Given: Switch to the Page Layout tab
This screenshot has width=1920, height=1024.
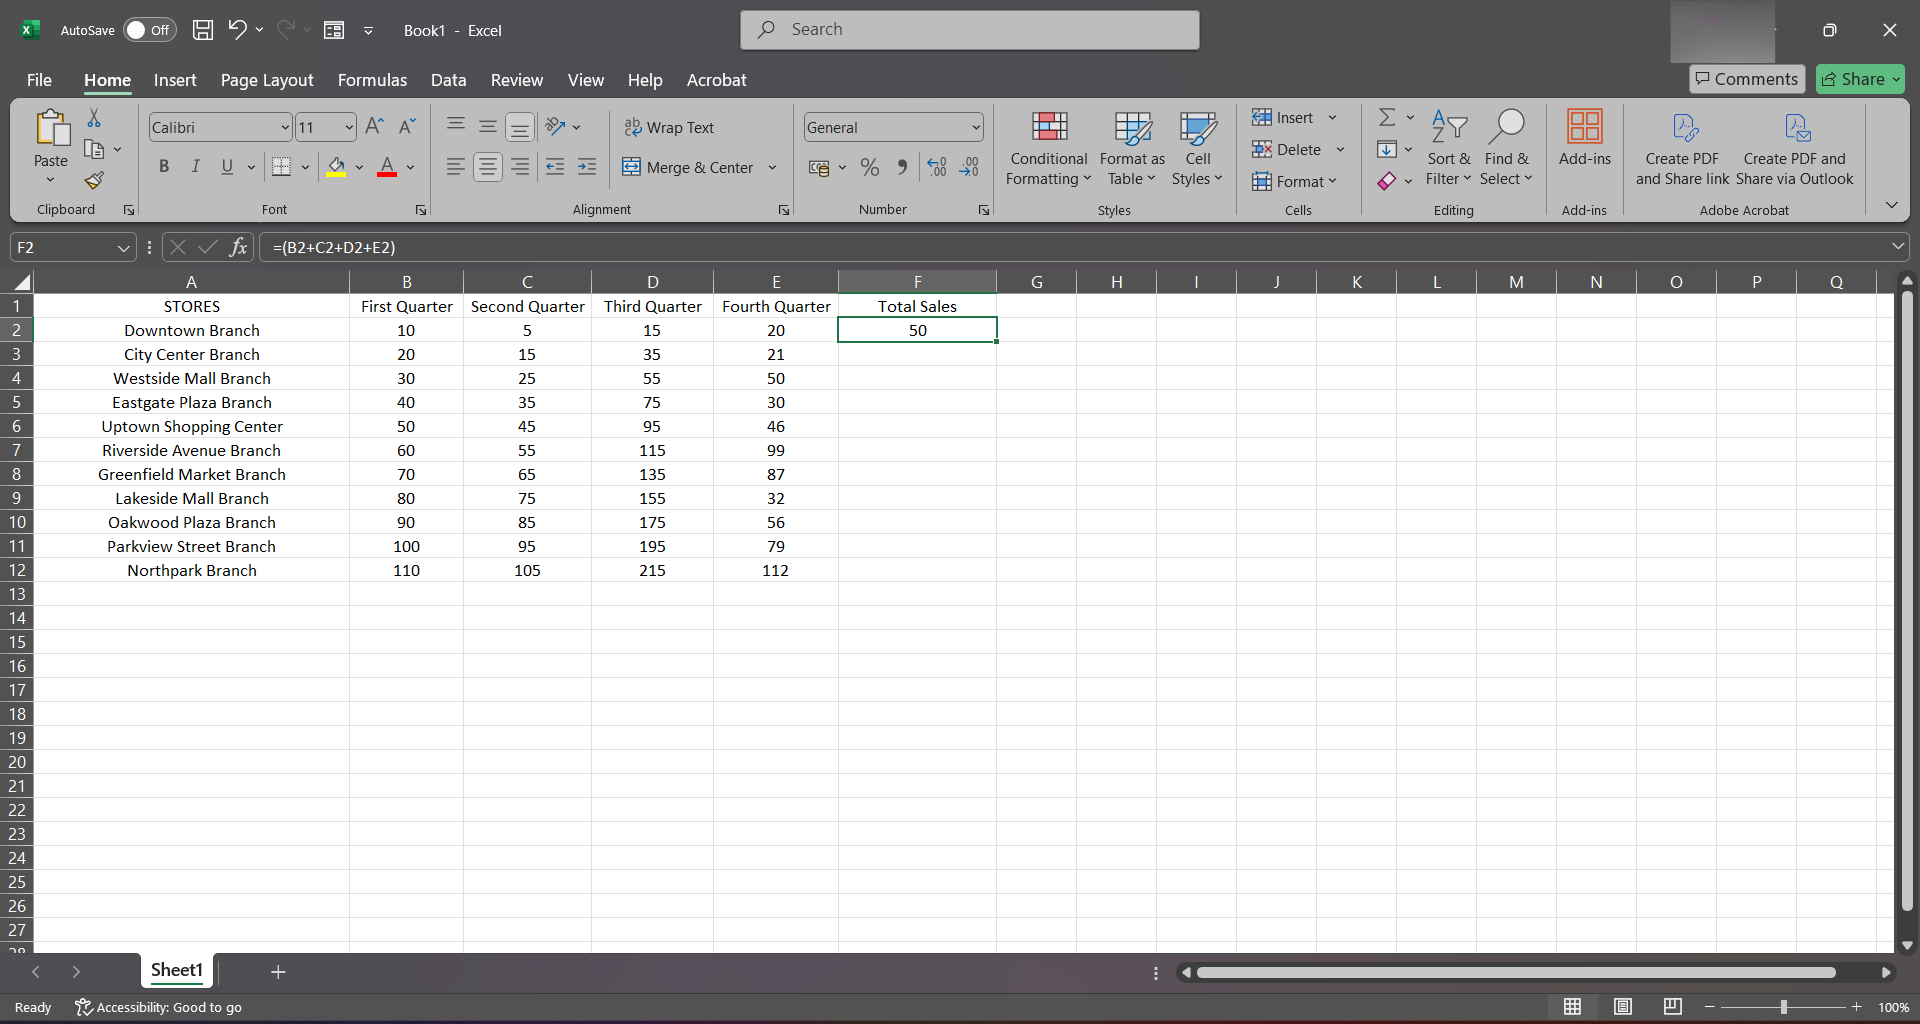Looking at the screenshot, I should pyautogui.click(x=267, y=80).
